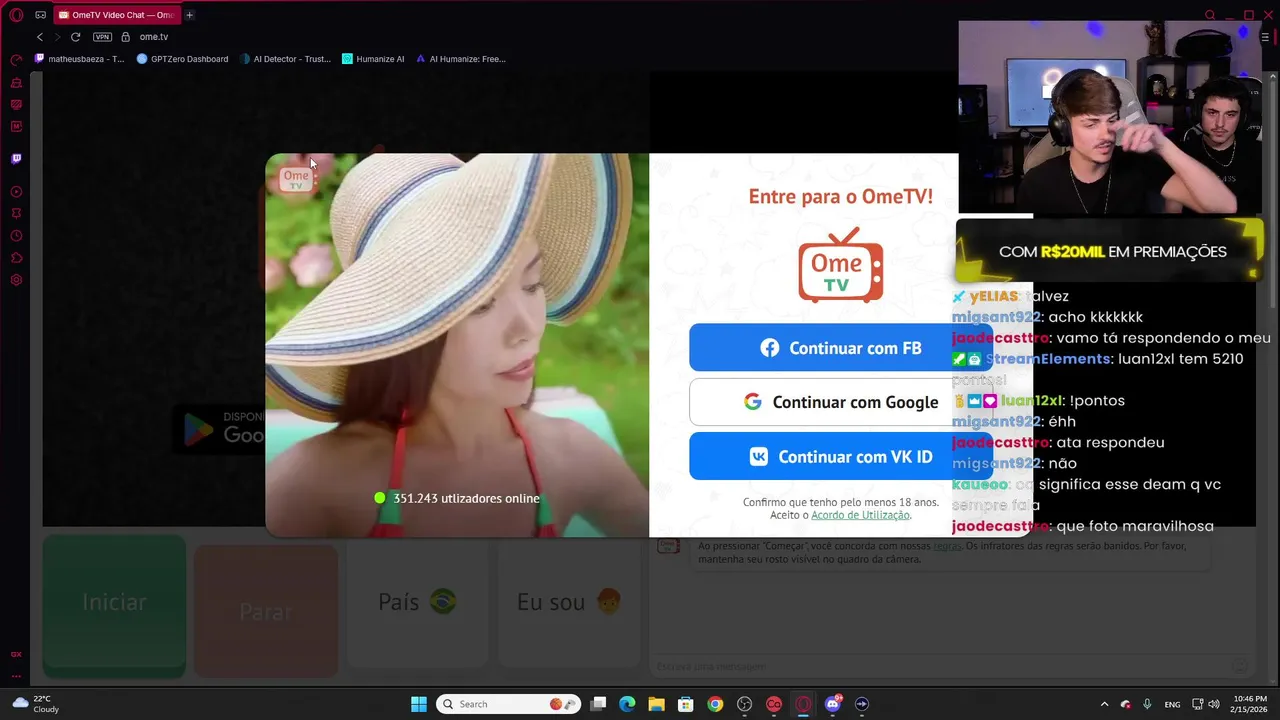Screen dimensions: 1280x720
Task: Switch to the OmeTV Video Chat tab
Action: pyautogui.click(x=115, y=15)
